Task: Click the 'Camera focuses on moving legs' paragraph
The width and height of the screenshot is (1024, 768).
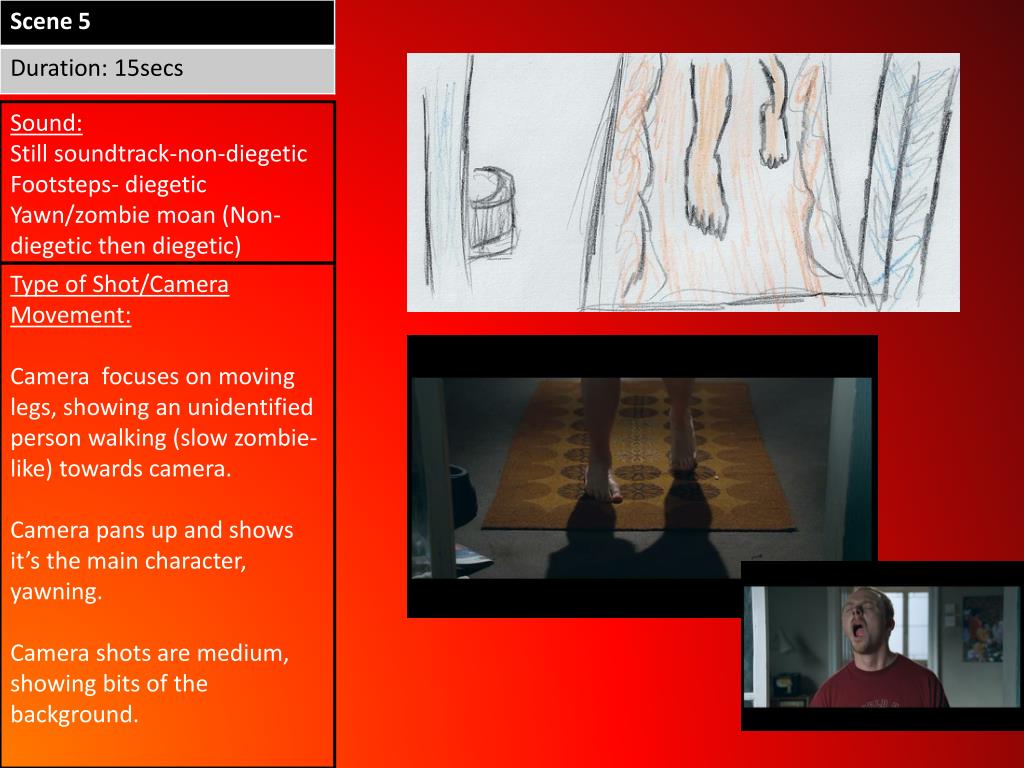Action: click(x=163, y=423)
